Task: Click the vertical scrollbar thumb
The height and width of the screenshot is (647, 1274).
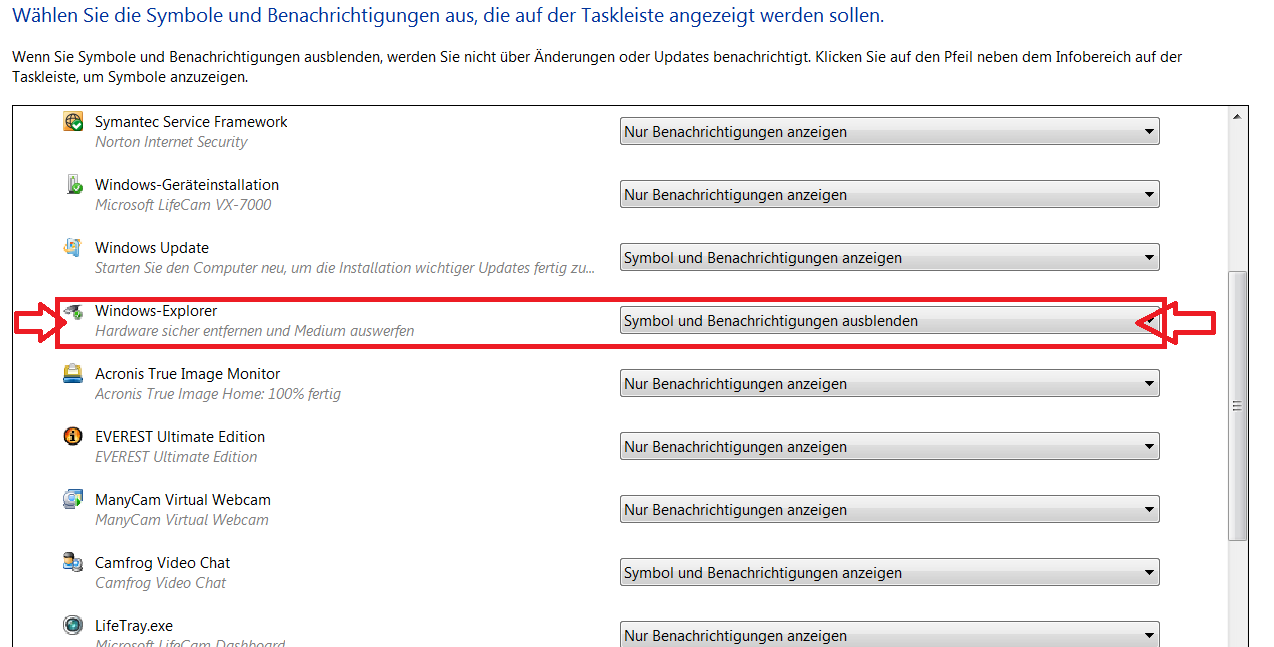Action: click(x=1238, y=406)
